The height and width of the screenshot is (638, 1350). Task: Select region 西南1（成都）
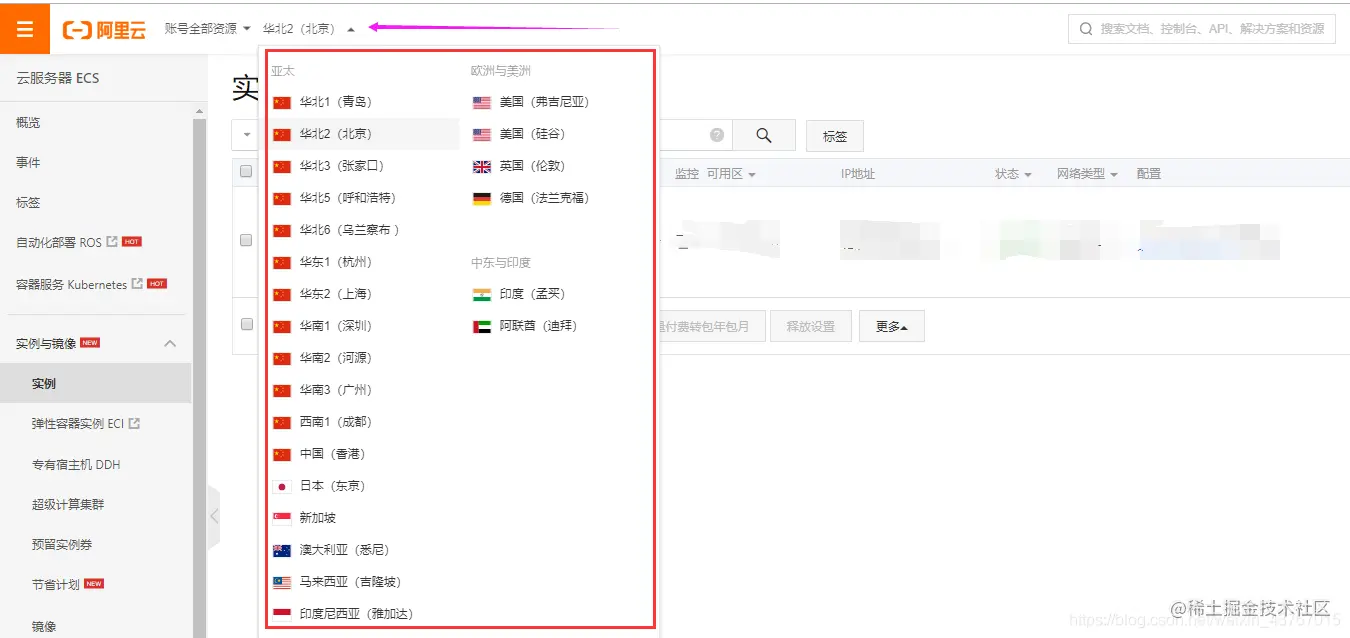click(335, 422)
